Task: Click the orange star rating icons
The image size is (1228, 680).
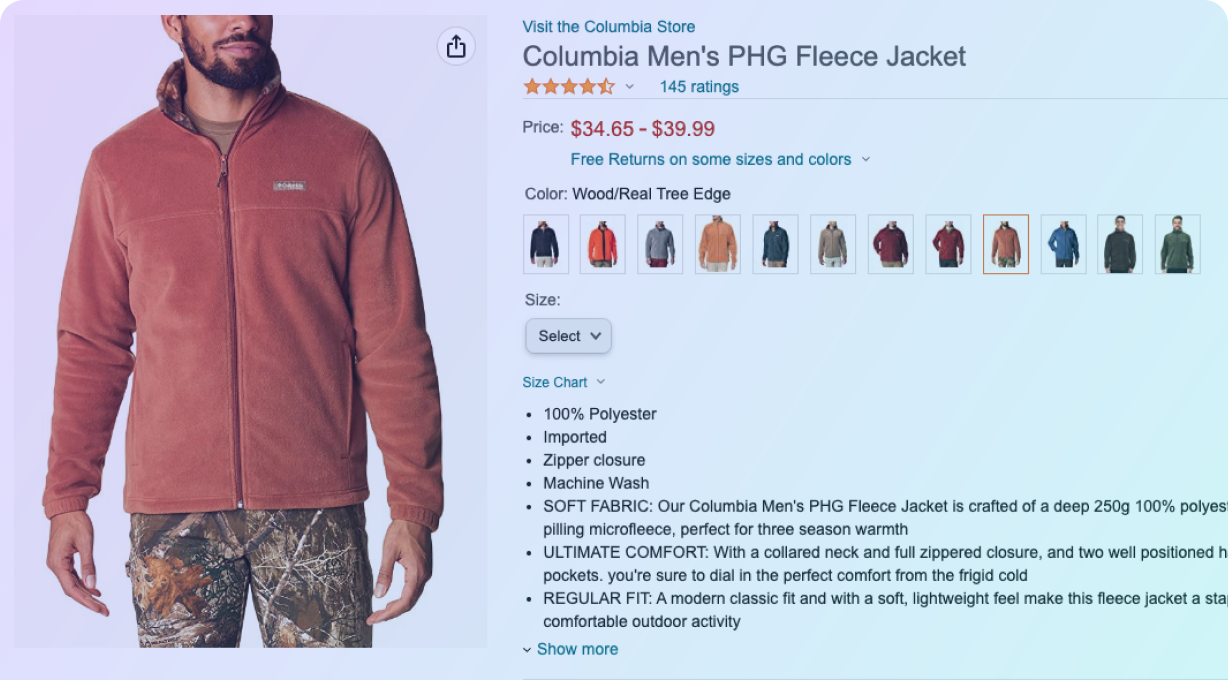Action: (x=569, y=87)
